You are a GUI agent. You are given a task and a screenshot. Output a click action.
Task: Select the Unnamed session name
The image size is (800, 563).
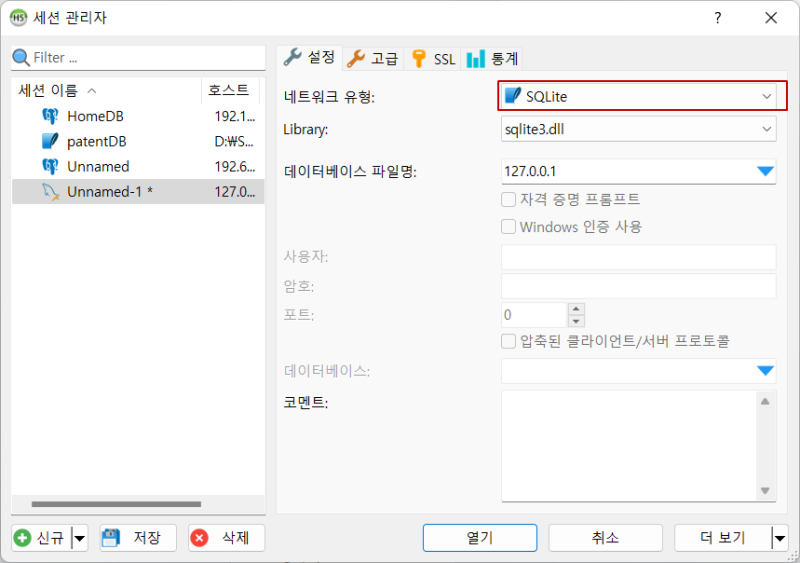tap(98, 166)
